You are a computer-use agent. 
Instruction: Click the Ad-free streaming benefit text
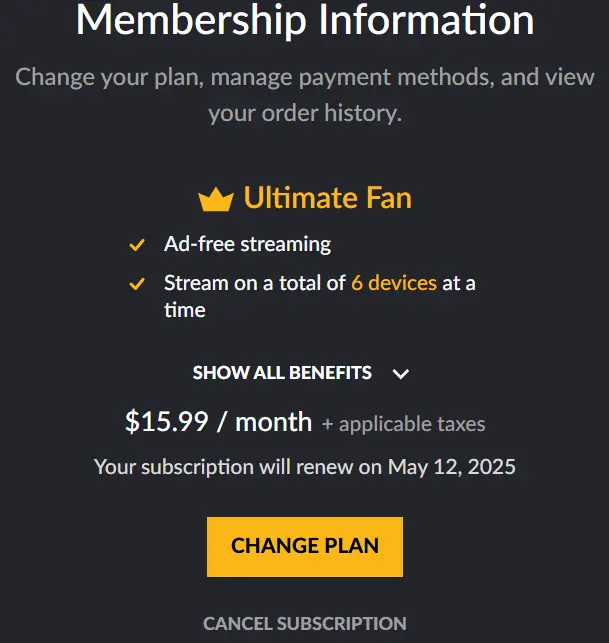[247, 244]
